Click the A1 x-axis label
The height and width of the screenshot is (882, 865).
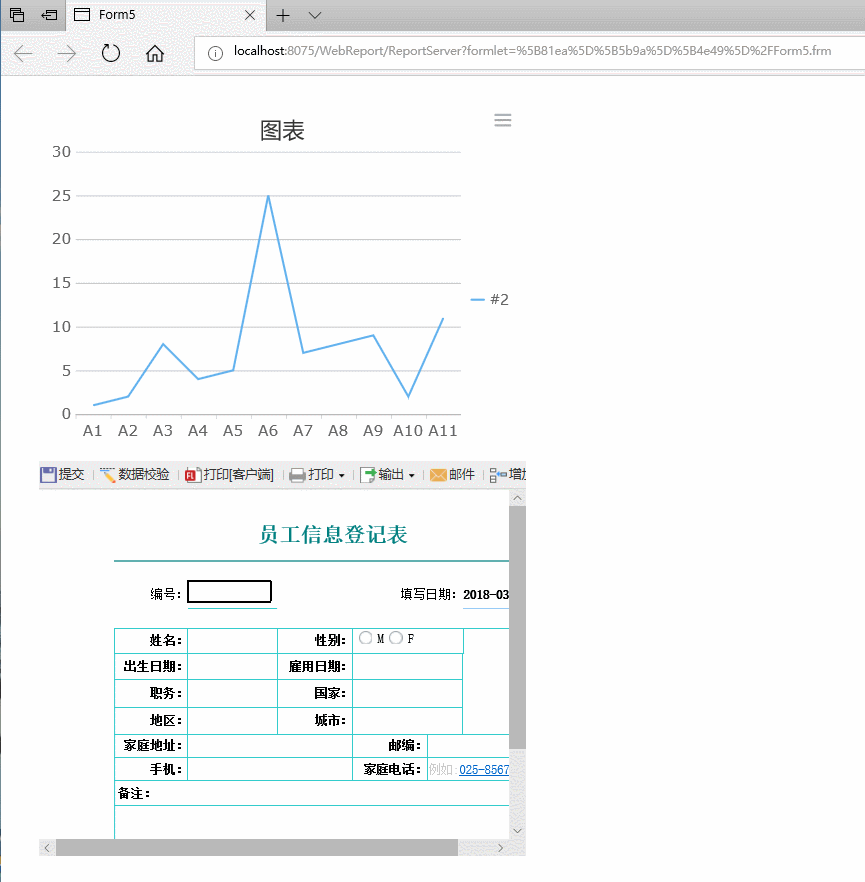click(x=93, y=431)
